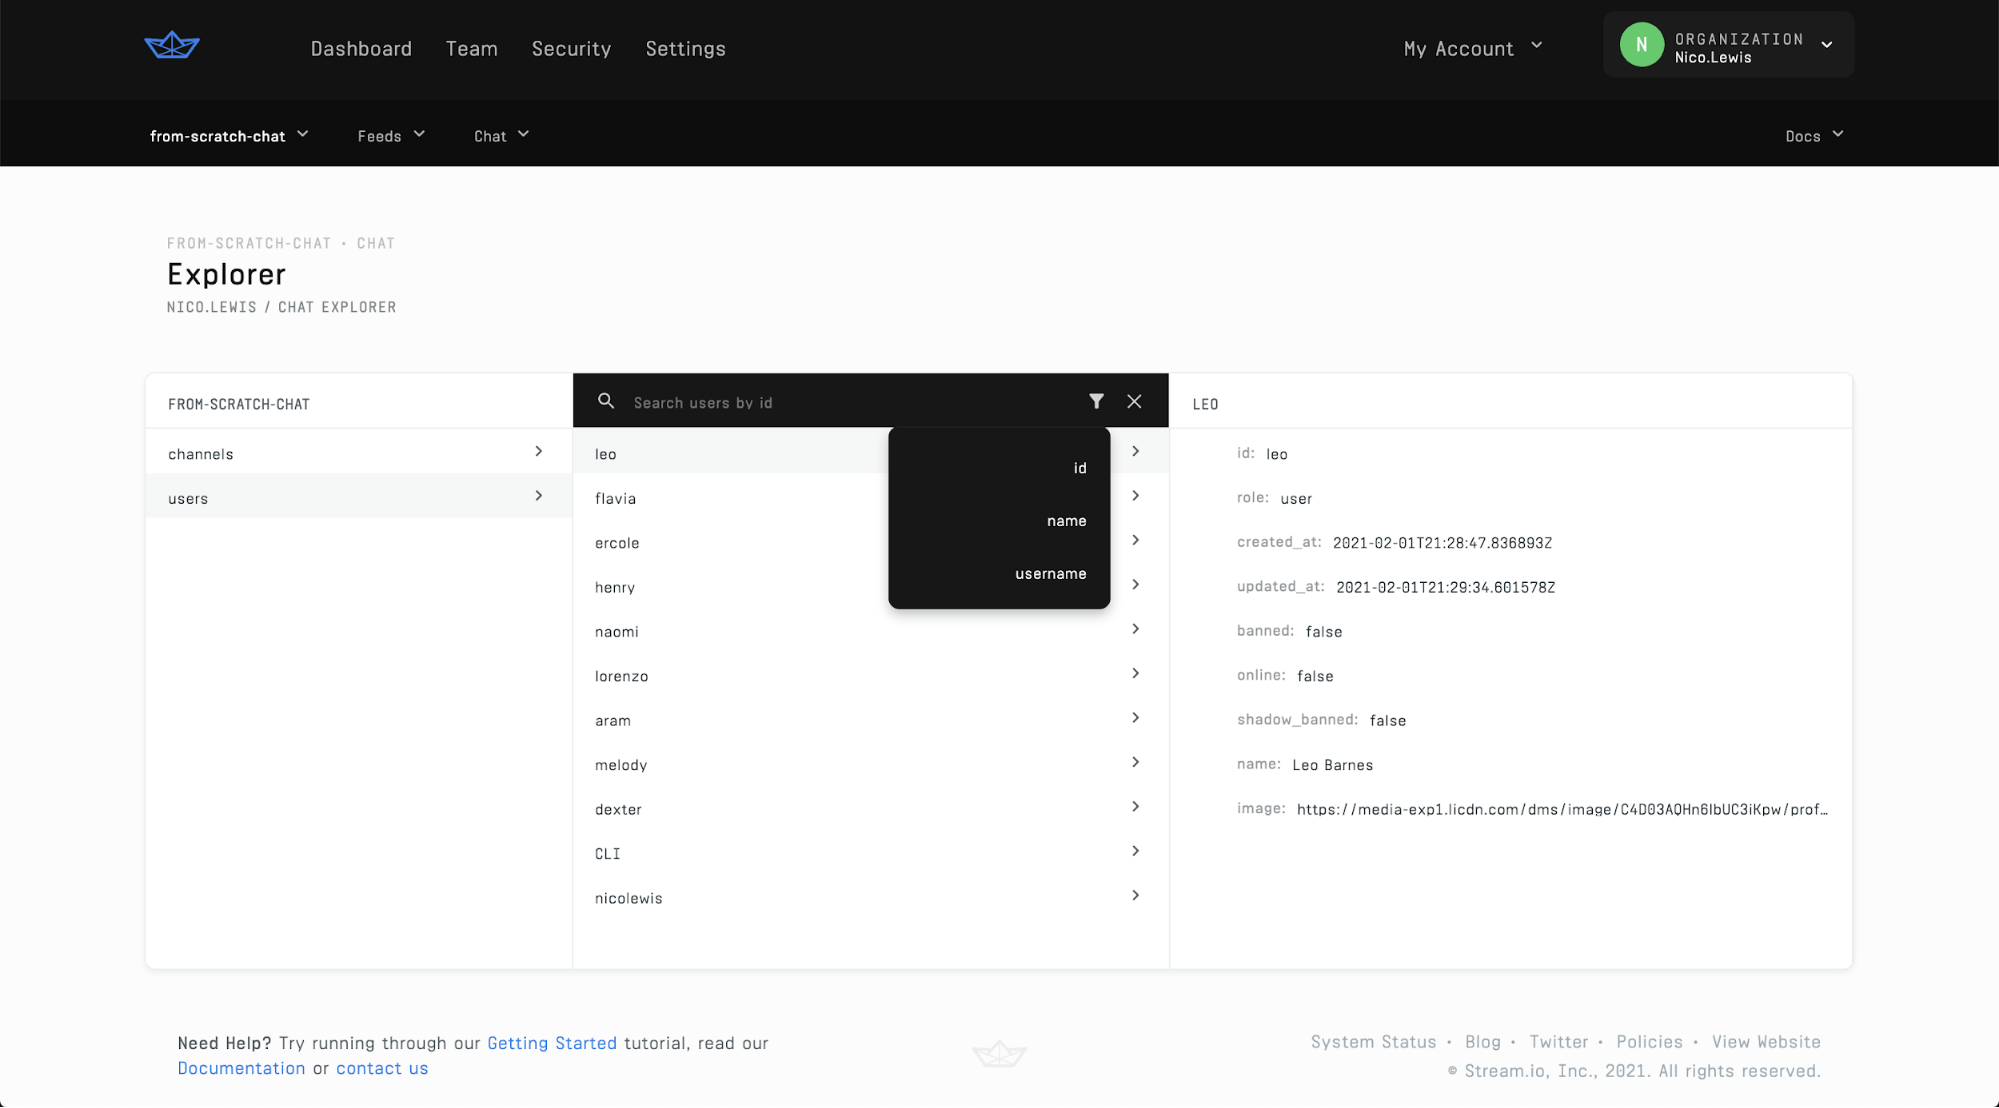The image size is (1999, 1108).
Task: Close the user search dropdown
Action: tap(1135, 401)
